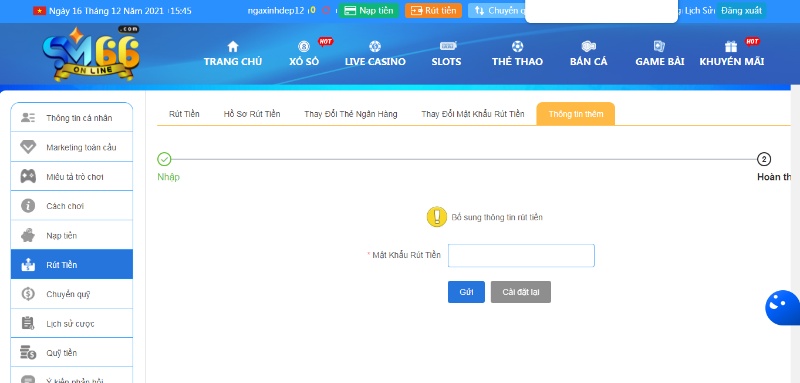Open the Live Casino chip icon
The height and width of the screenshot is (383, 800).
[x=375, y=46]
